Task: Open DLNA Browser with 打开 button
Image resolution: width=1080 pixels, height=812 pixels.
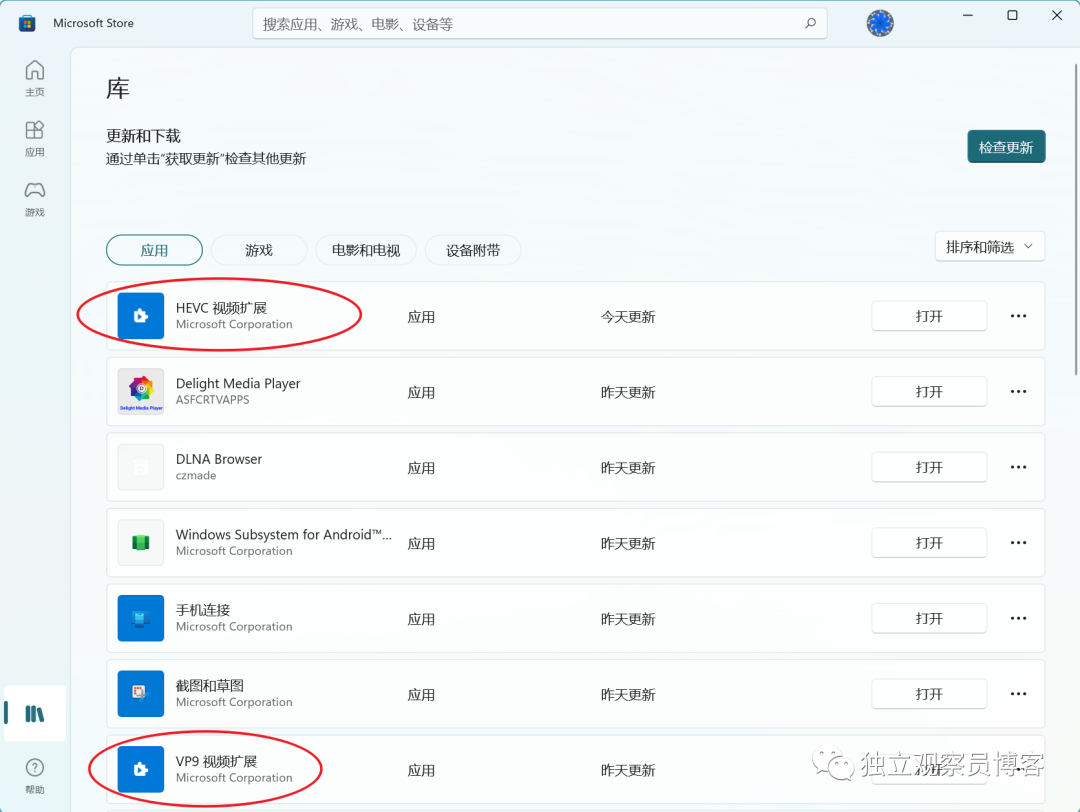Action: (x=929, y=467)
